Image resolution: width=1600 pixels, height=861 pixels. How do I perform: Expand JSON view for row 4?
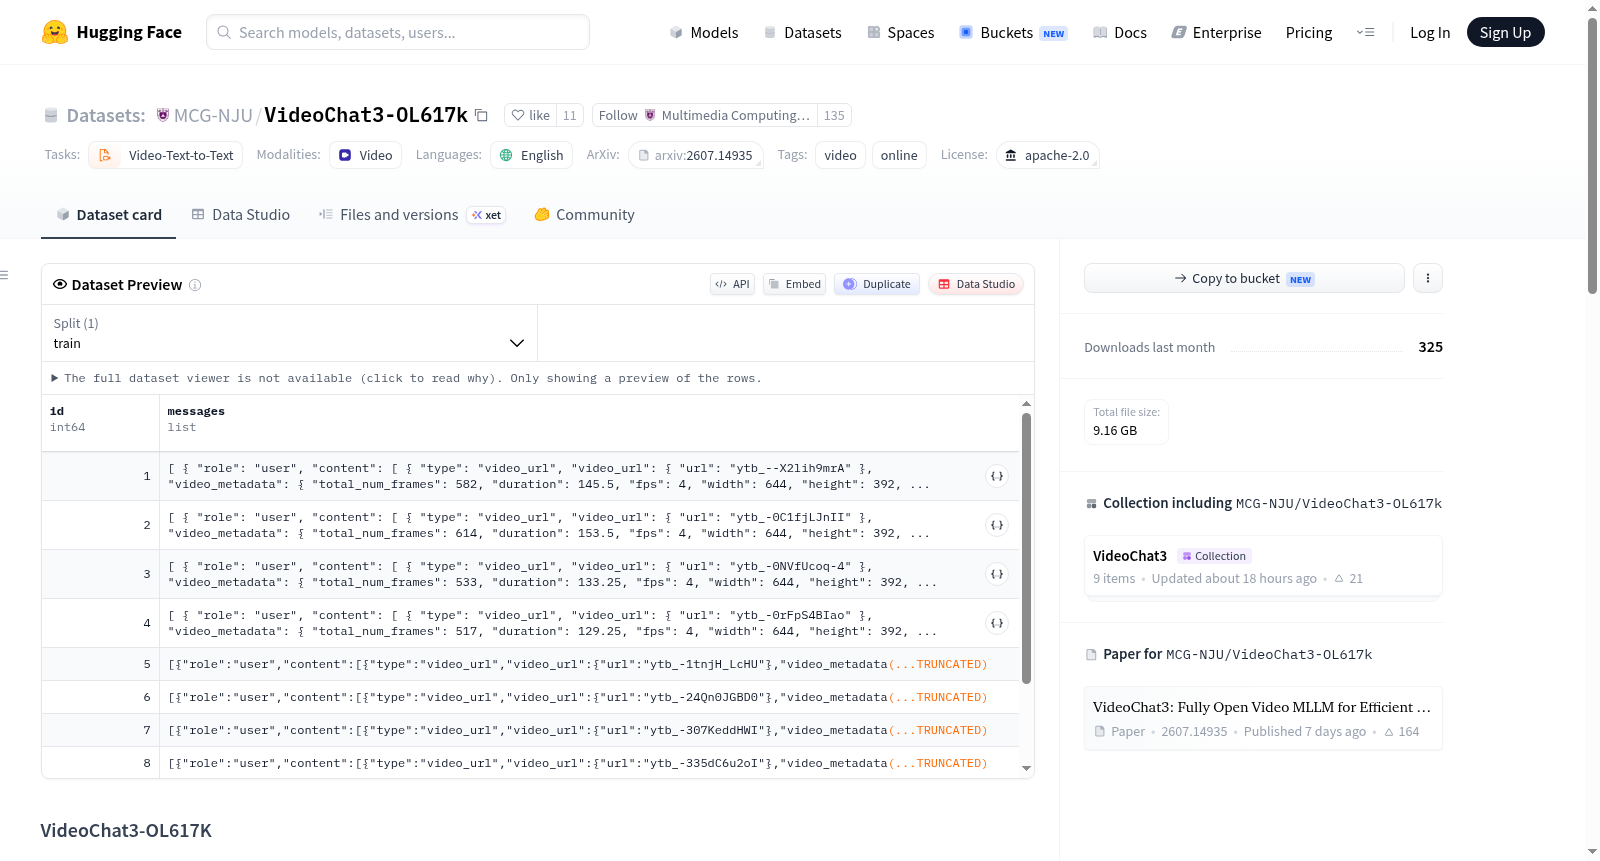tap(997, 623)
